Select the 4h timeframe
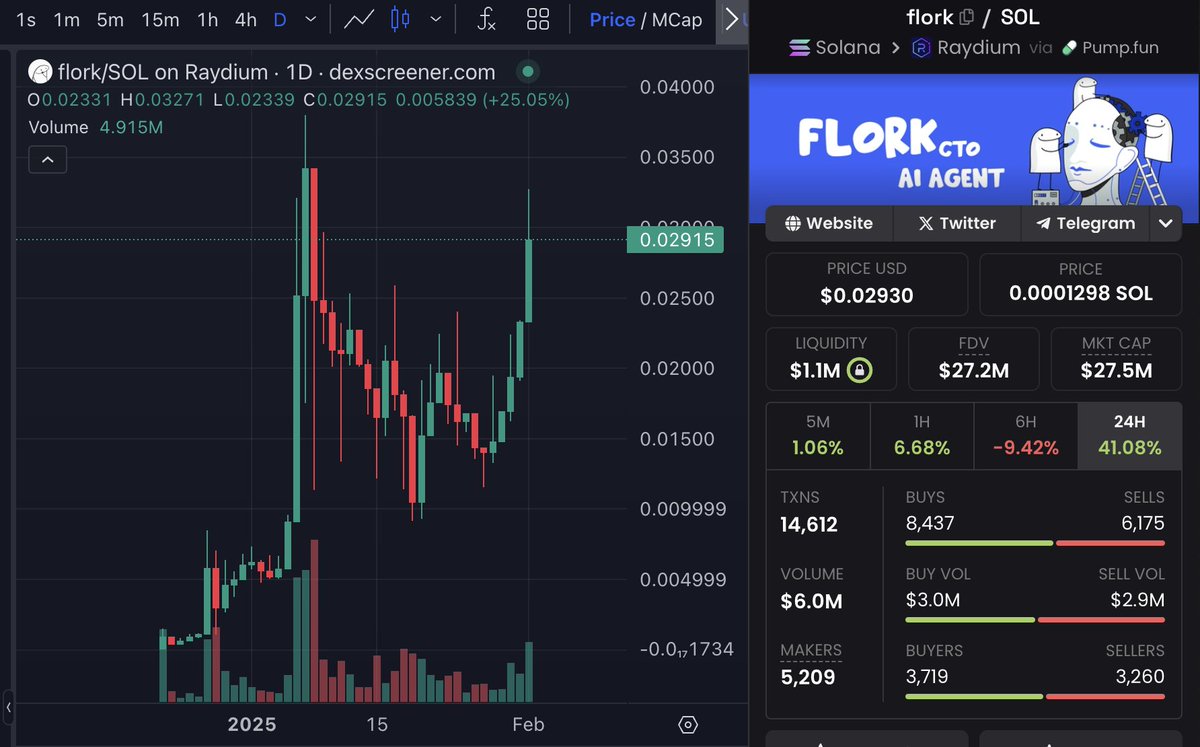1200x747 pixels. point(245,19)
